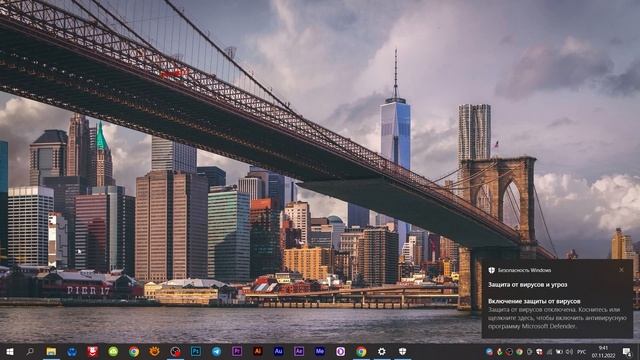The width and height of the screenshot is (640, 360).
Task: Open Telegram from the taskbar
Action: pos(216,351)
